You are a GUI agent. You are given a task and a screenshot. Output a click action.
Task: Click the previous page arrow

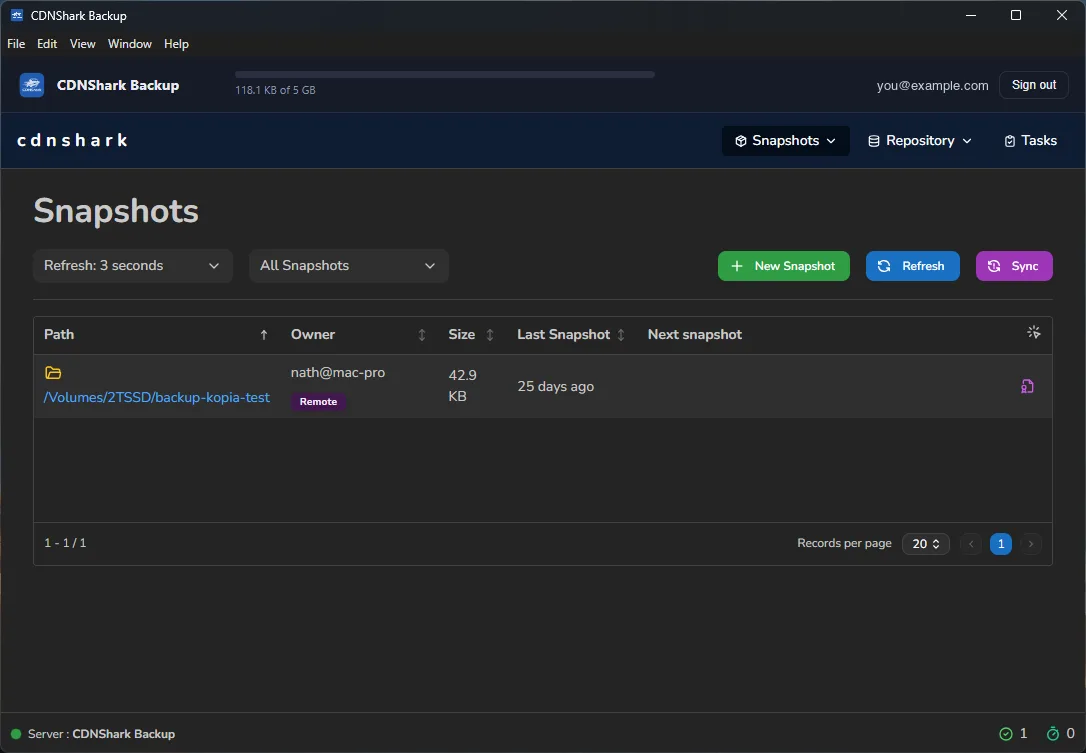pyautogui.click(x=971, y=544)
